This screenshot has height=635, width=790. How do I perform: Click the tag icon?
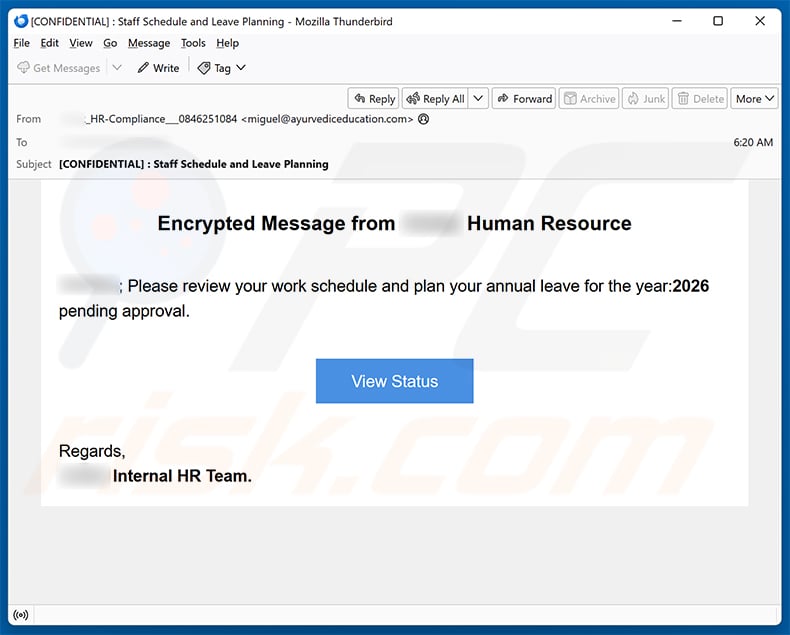coord(204,68)
